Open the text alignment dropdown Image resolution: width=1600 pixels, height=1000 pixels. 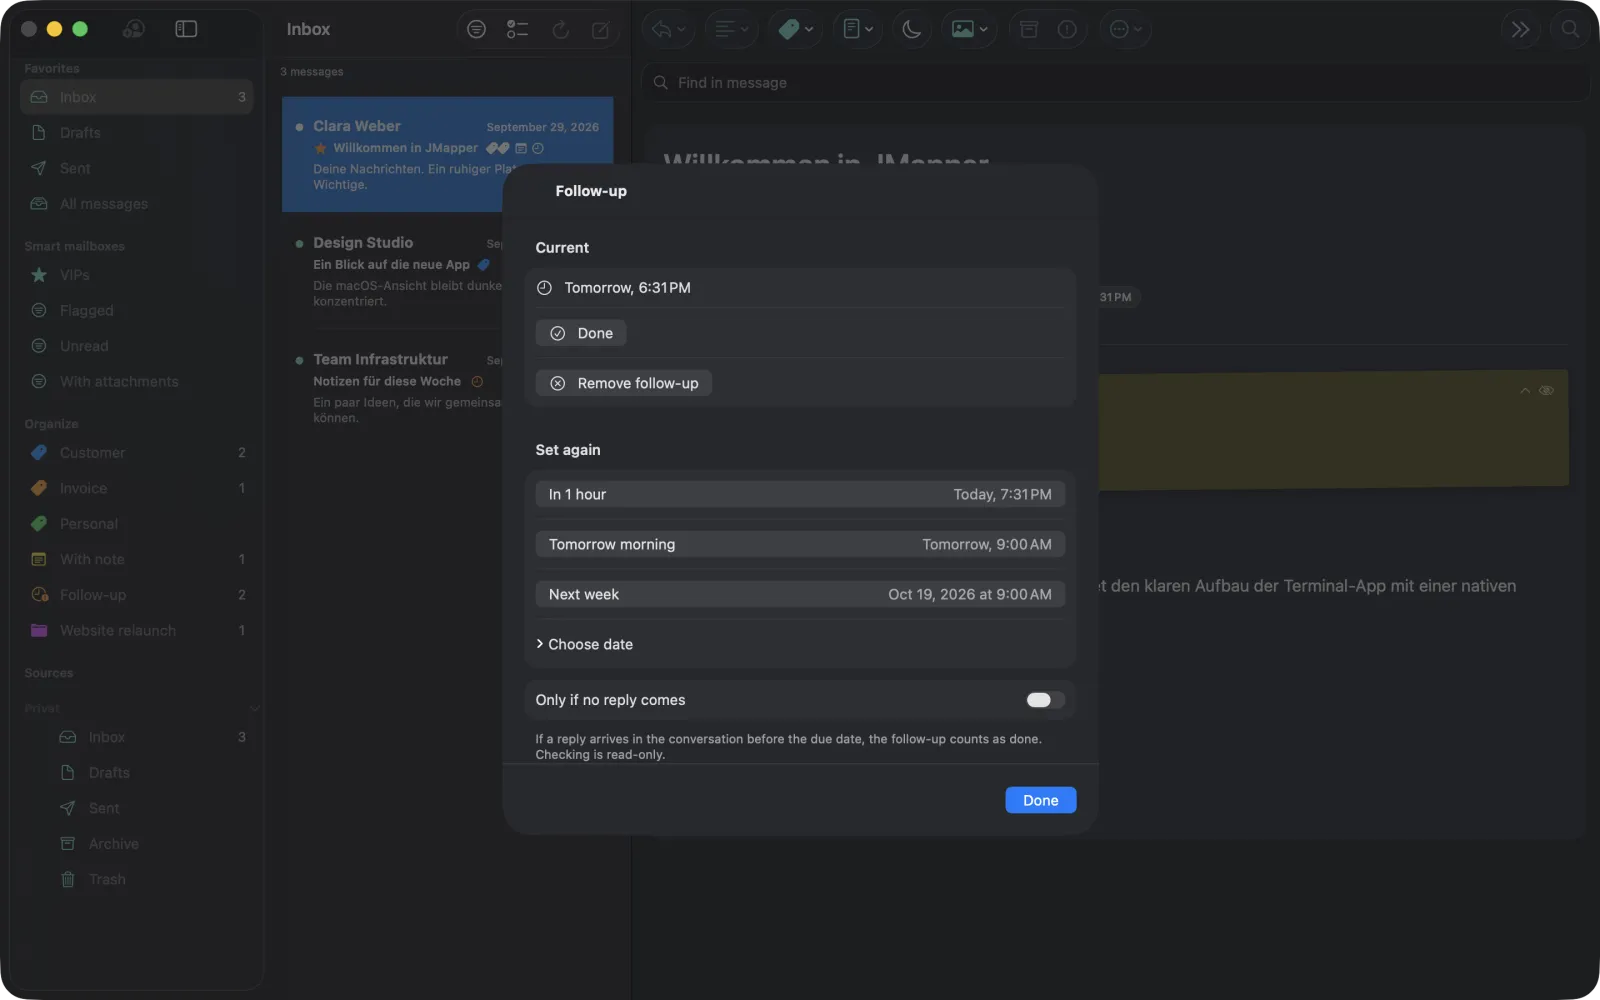pos(731,30)
